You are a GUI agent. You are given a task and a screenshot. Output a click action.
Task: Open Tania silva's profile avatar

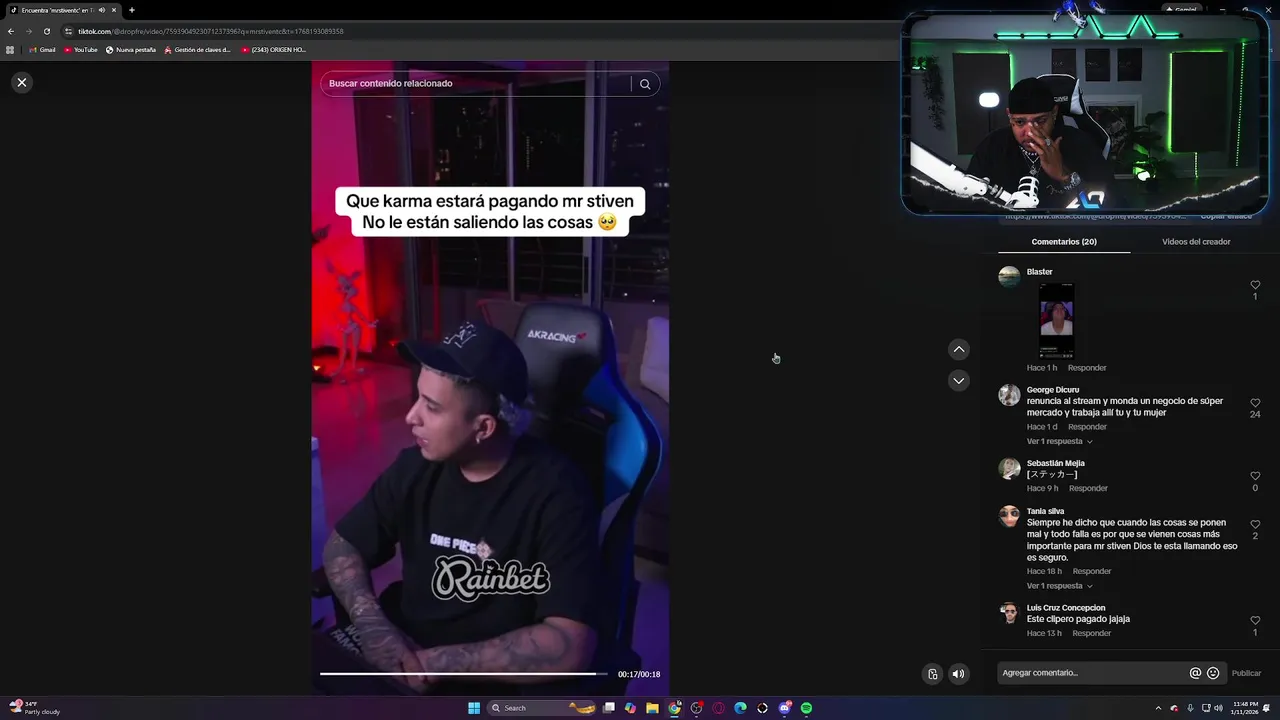point(1009,516)
